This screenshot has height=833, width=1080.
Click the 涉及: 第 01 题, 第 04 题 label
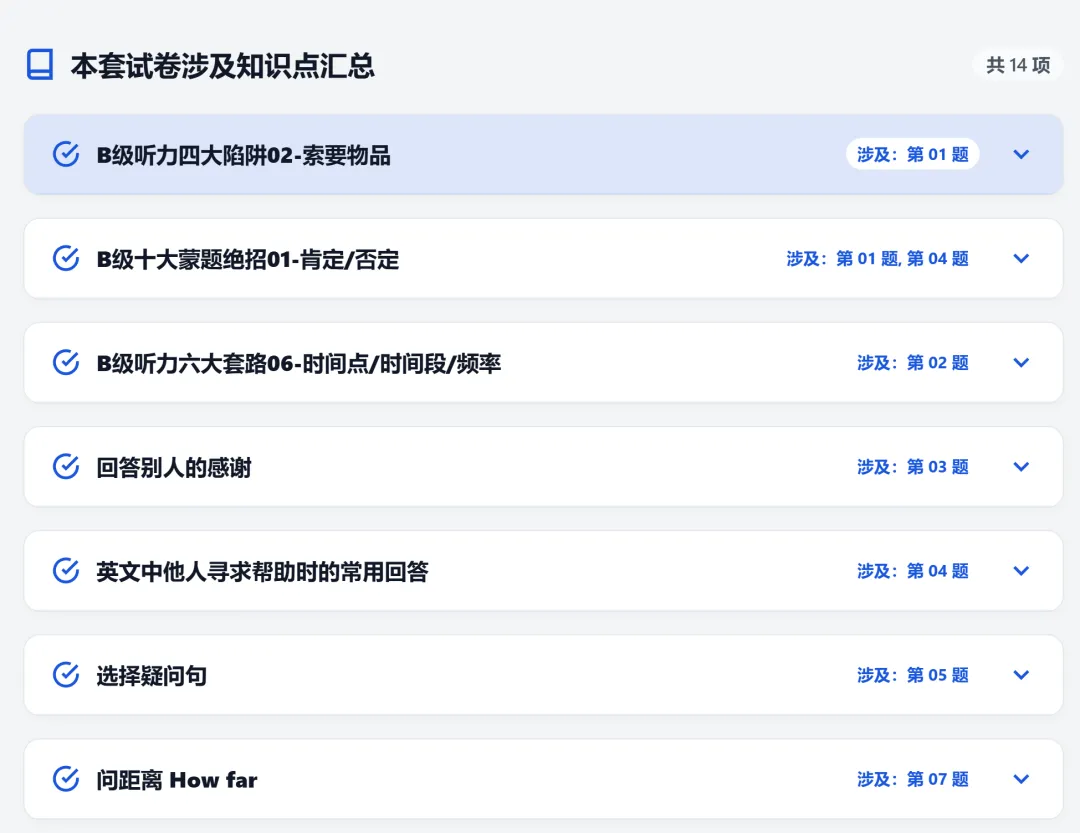[878, 258]
